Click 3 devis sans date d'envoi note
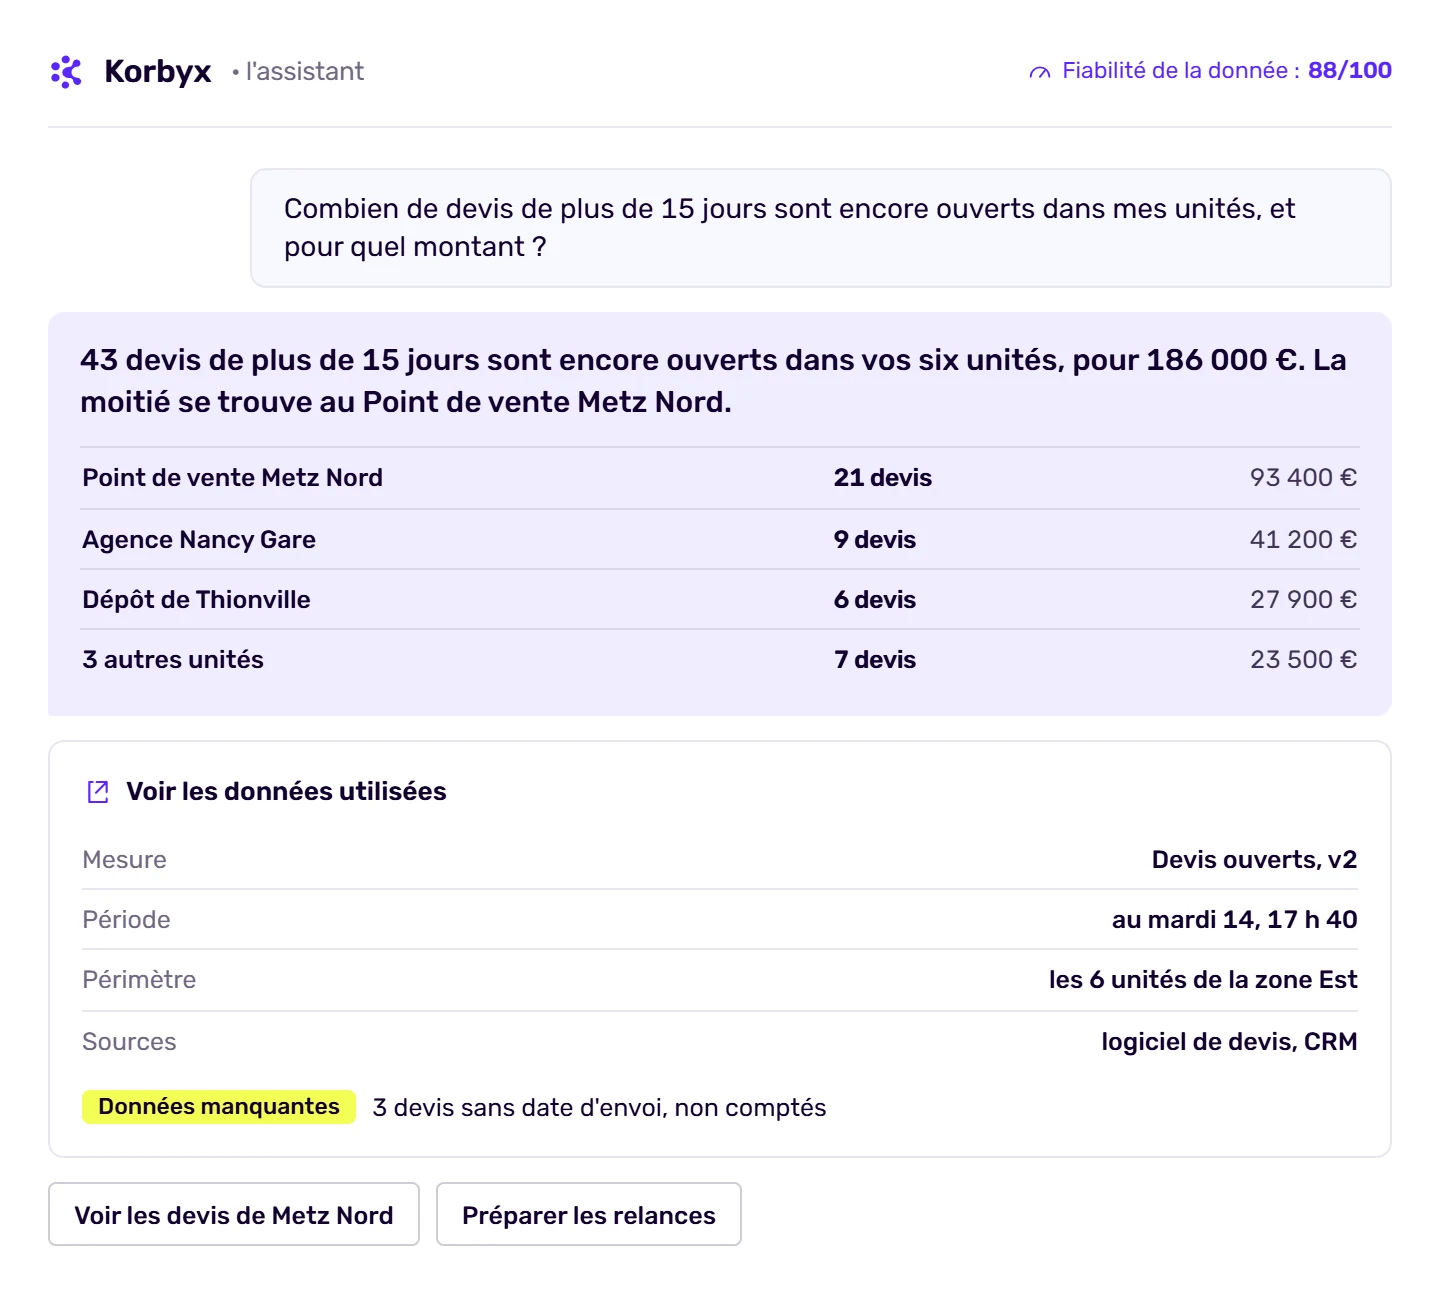Viewport: 1440px width, 1296px height. pyautogui.click(x=599, y=1108)
